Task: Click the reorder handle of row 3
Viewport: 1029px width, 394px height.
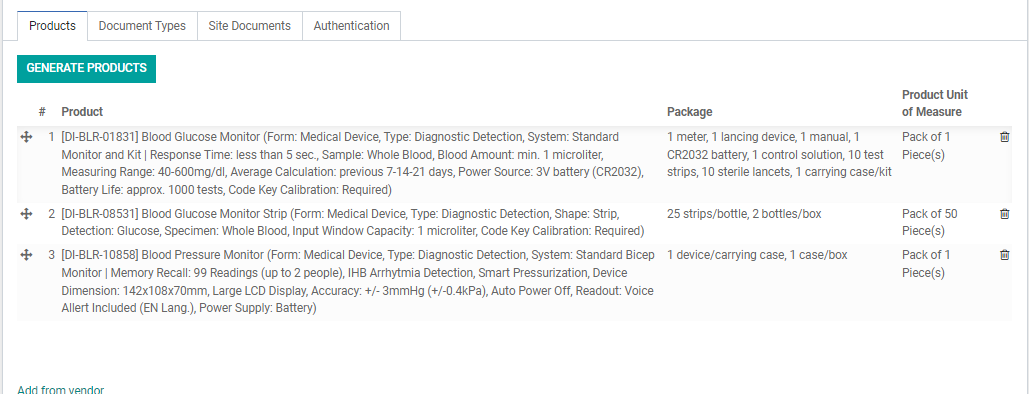Action: tap(26, 255)
